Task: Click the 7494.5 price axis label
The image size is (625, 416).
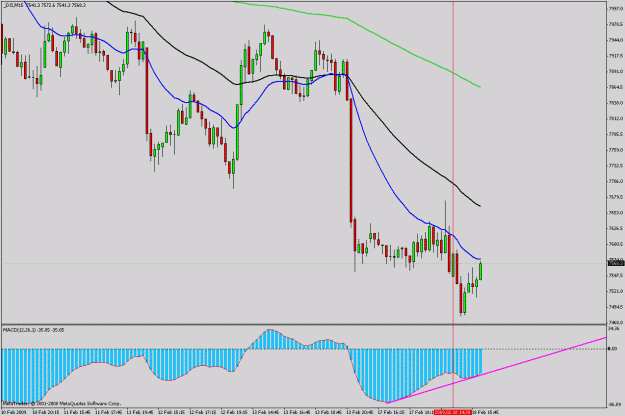Action: click(616, 307)
